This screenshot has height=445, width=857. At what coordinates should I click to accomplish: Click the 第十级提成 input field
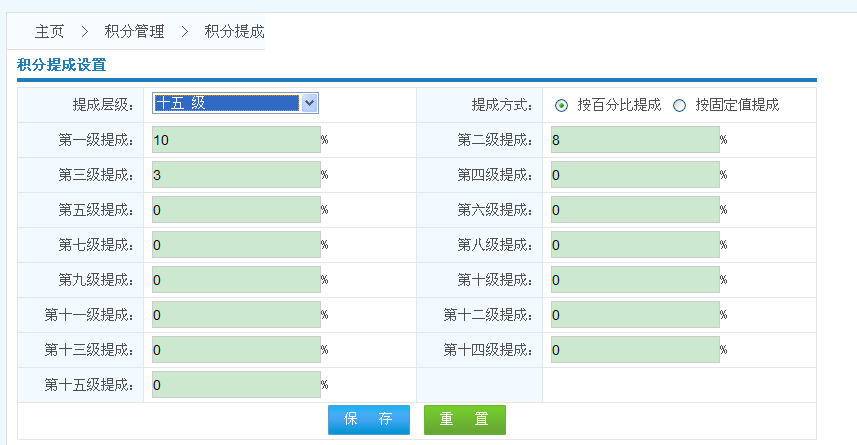(635, 280)
